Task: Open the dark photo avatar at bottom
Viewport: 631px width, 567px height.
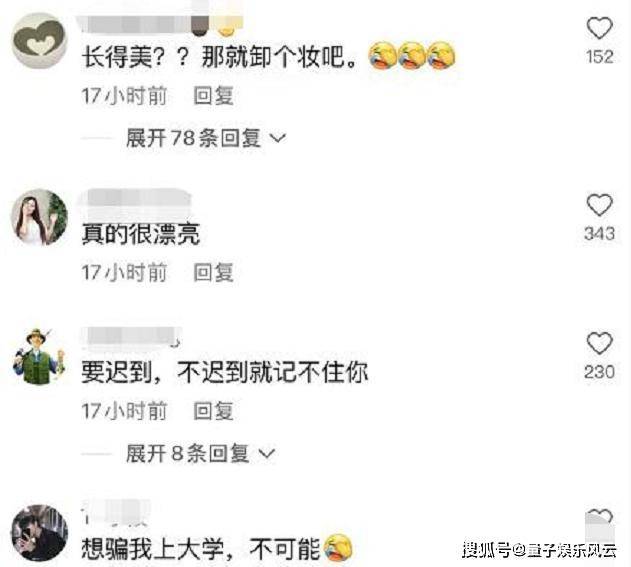Action: pos(39,533)
